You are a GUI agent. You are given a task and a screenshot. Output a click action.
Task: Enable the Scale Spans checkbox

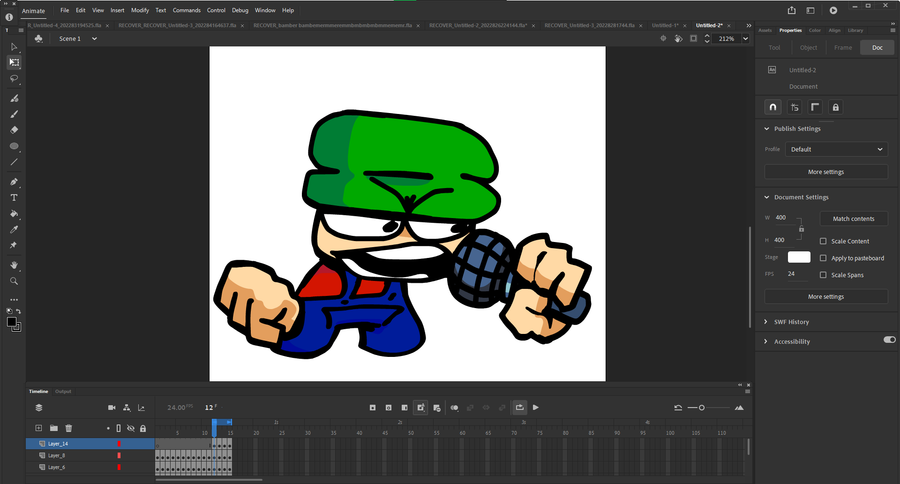click(823, 275)
